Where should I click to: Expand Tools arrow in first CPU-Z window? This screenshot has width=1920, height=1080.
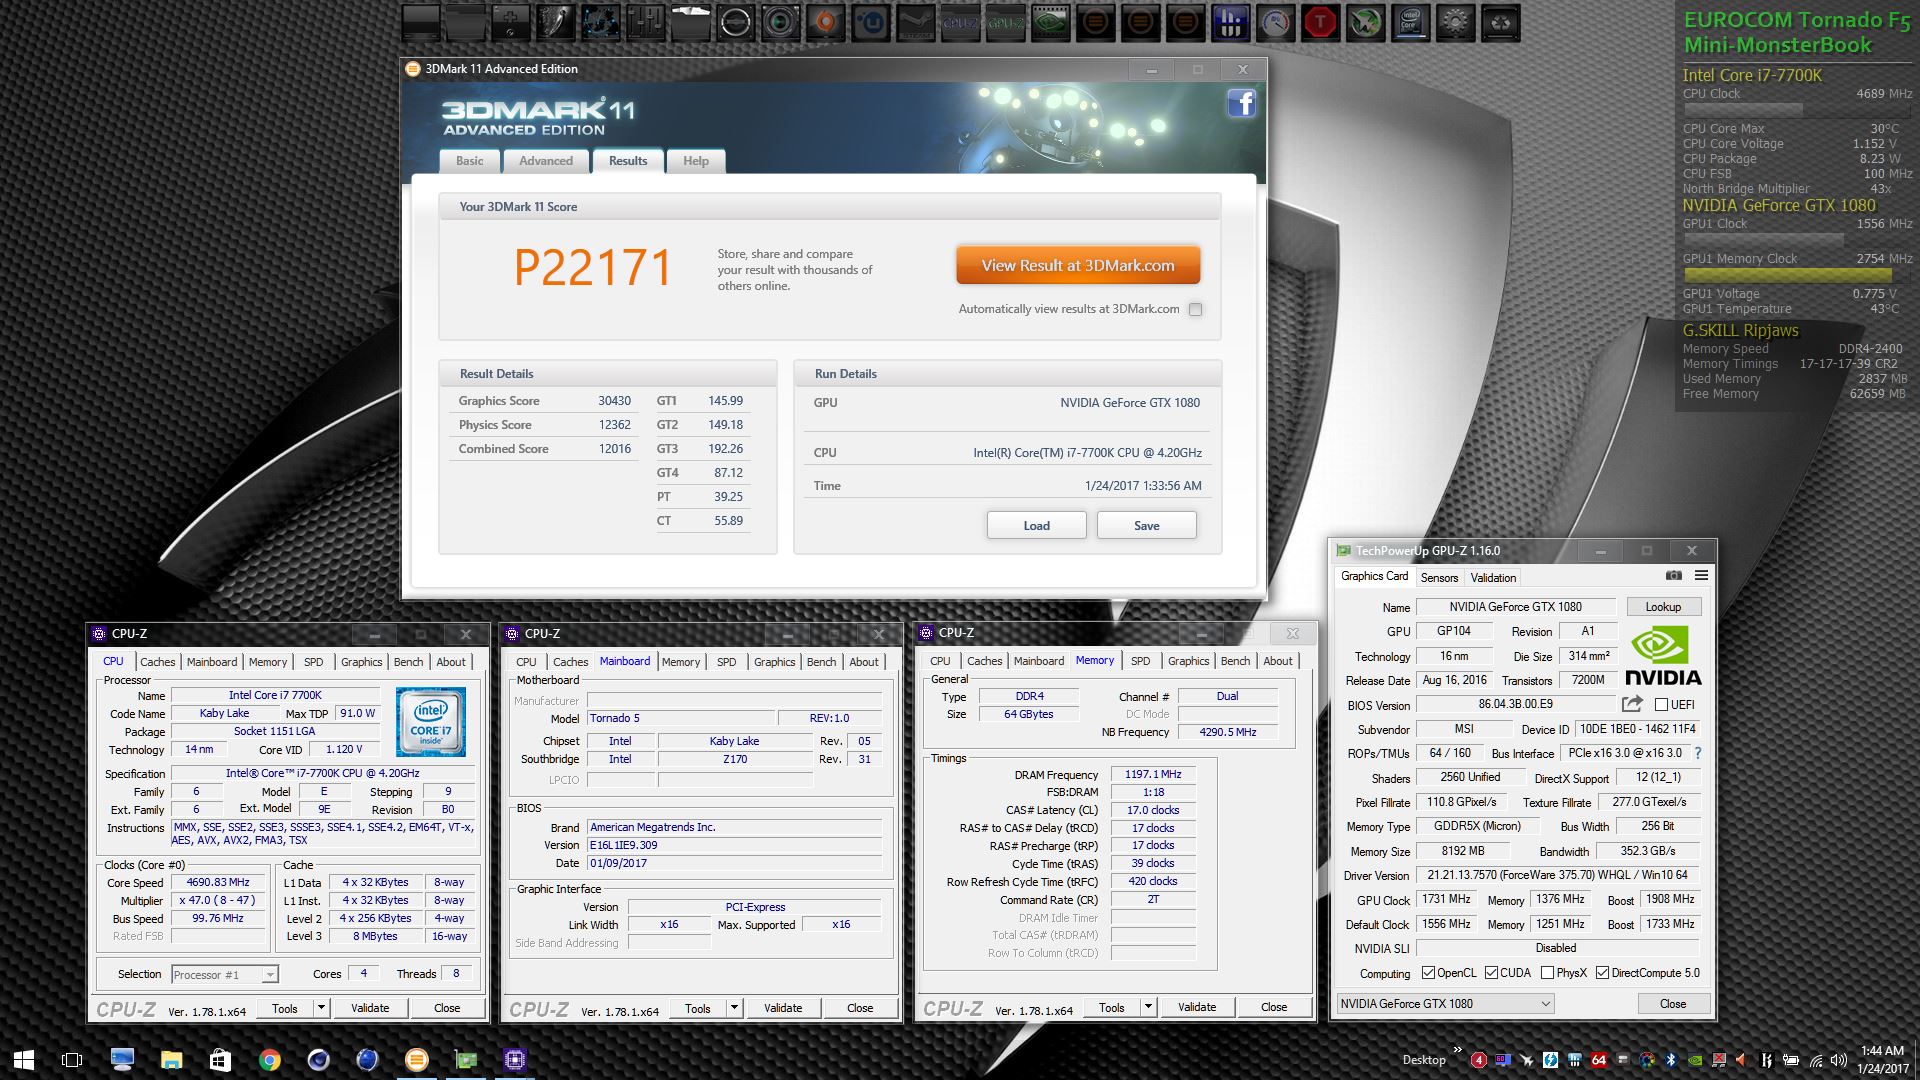(x=321, y=1008)
